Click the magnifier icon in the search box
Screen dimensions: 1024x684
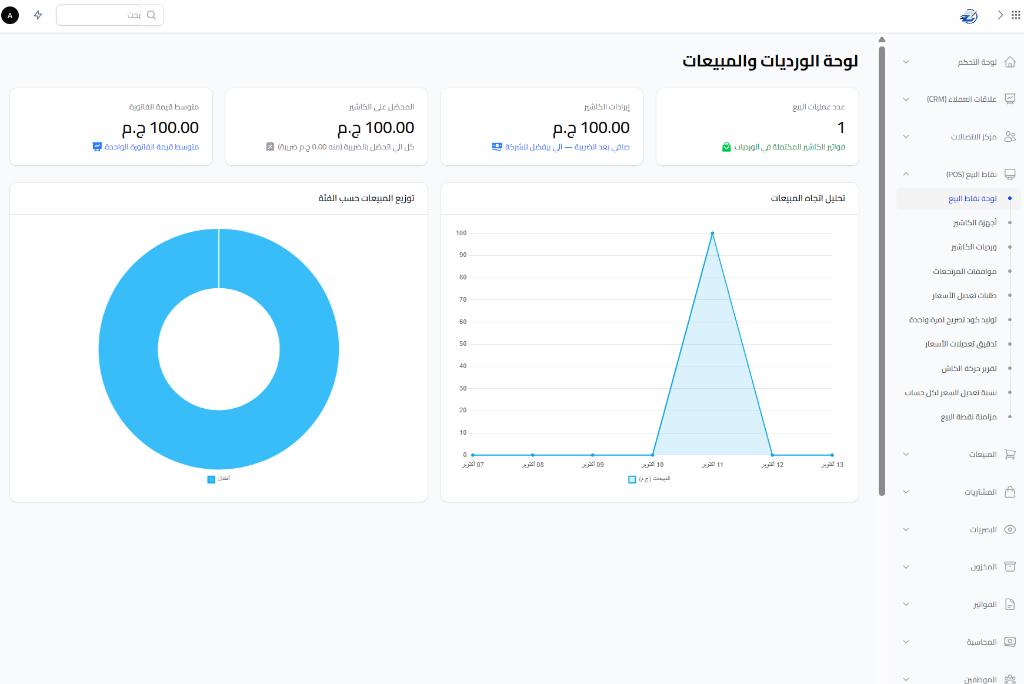click(152, 15)
